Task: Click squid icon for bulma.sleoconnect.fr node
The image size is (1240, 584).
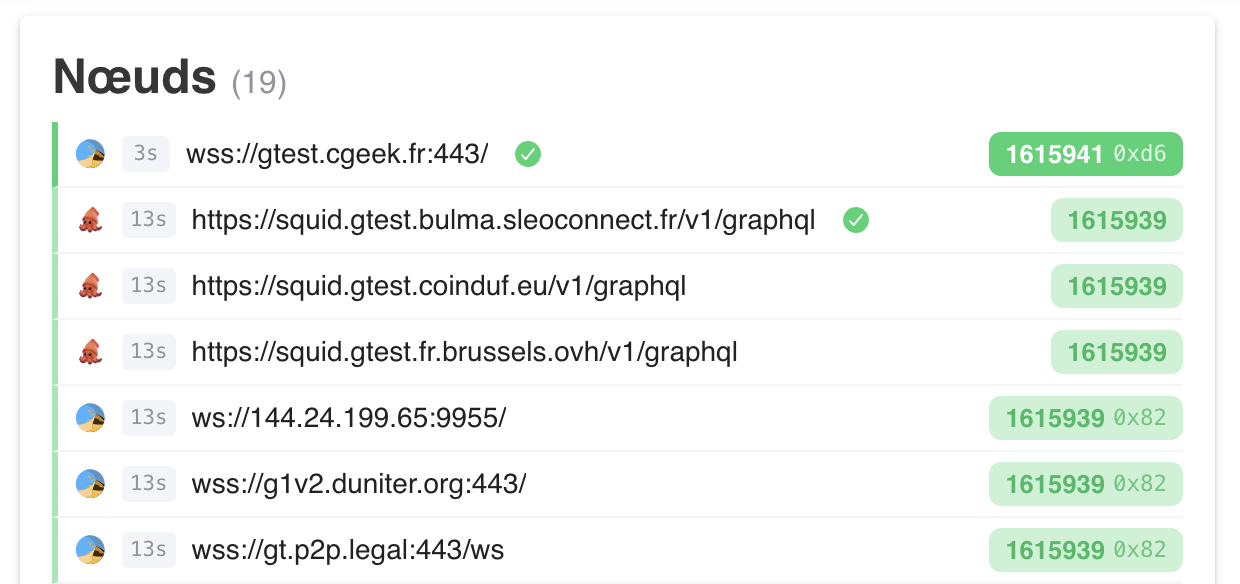Action: click(x=91, y=220)
